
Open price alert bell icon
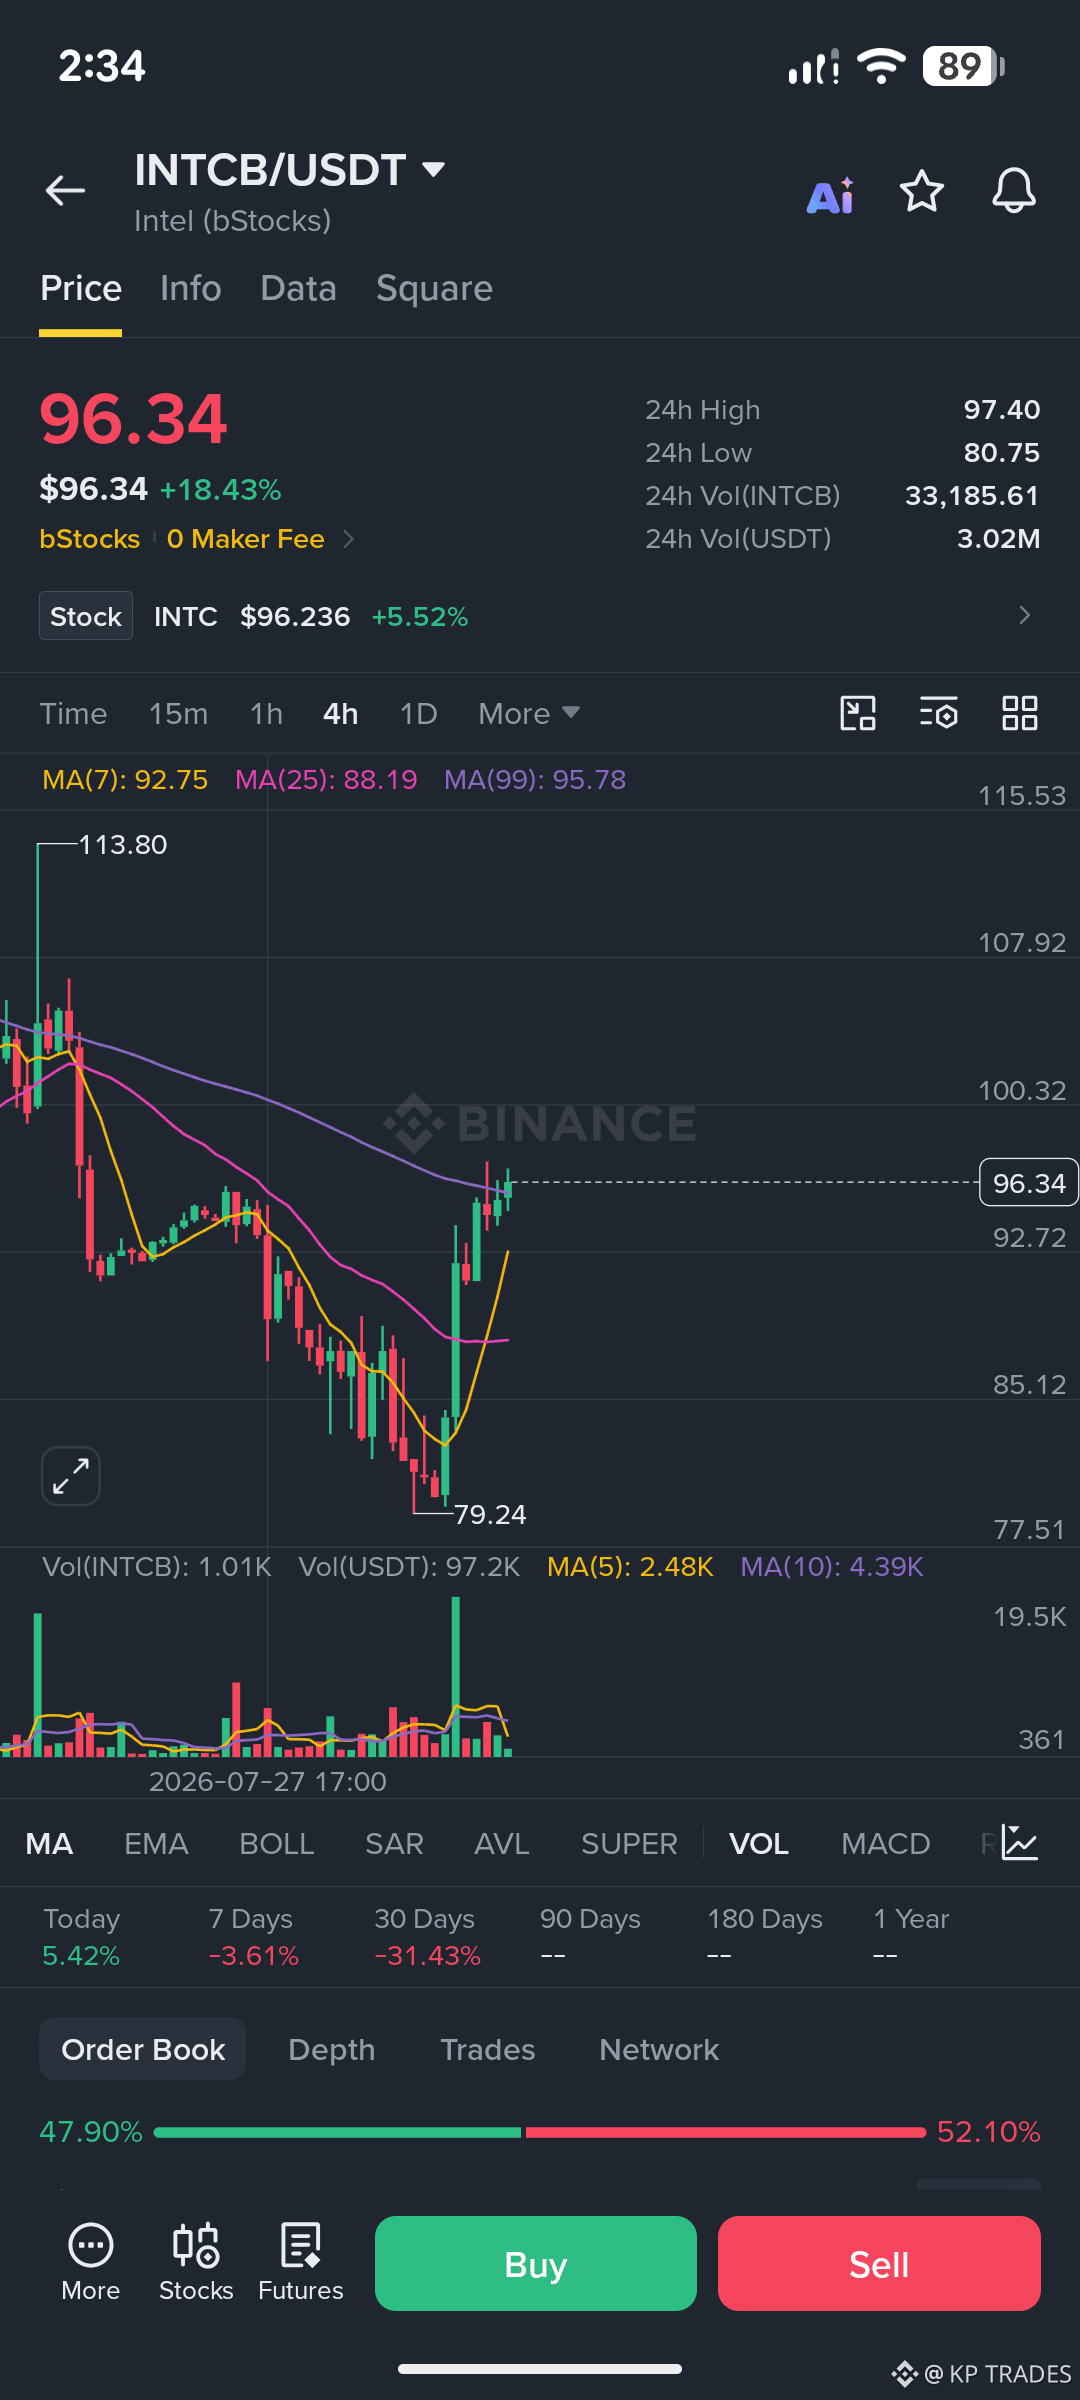1014,190
